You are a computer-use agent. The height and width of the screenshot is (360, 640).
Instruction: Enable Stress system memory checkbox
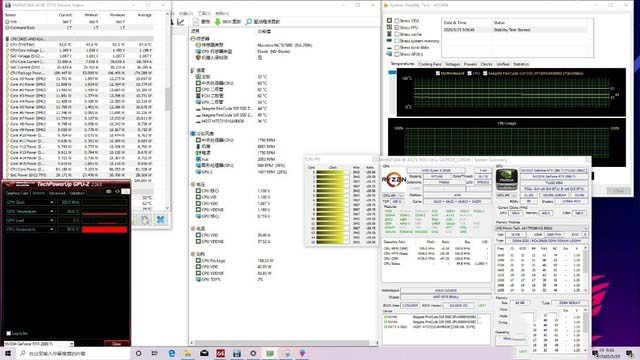pyautogui.click(x=396, y=41)
